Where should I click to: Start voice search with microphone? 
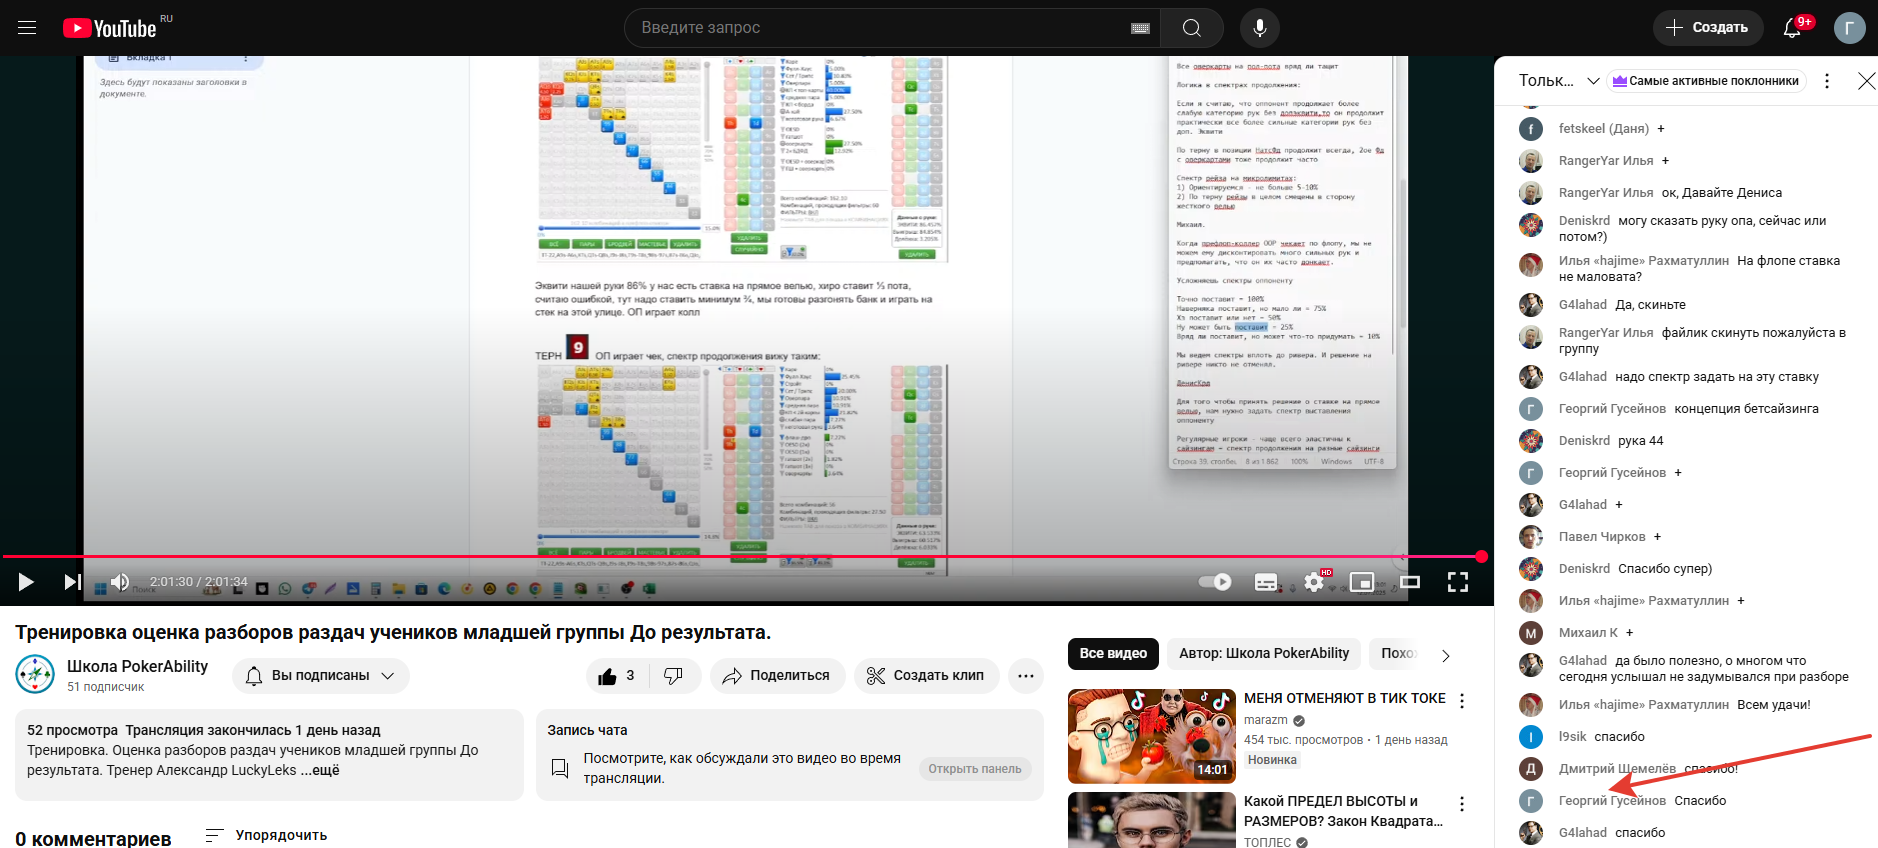1260,28
